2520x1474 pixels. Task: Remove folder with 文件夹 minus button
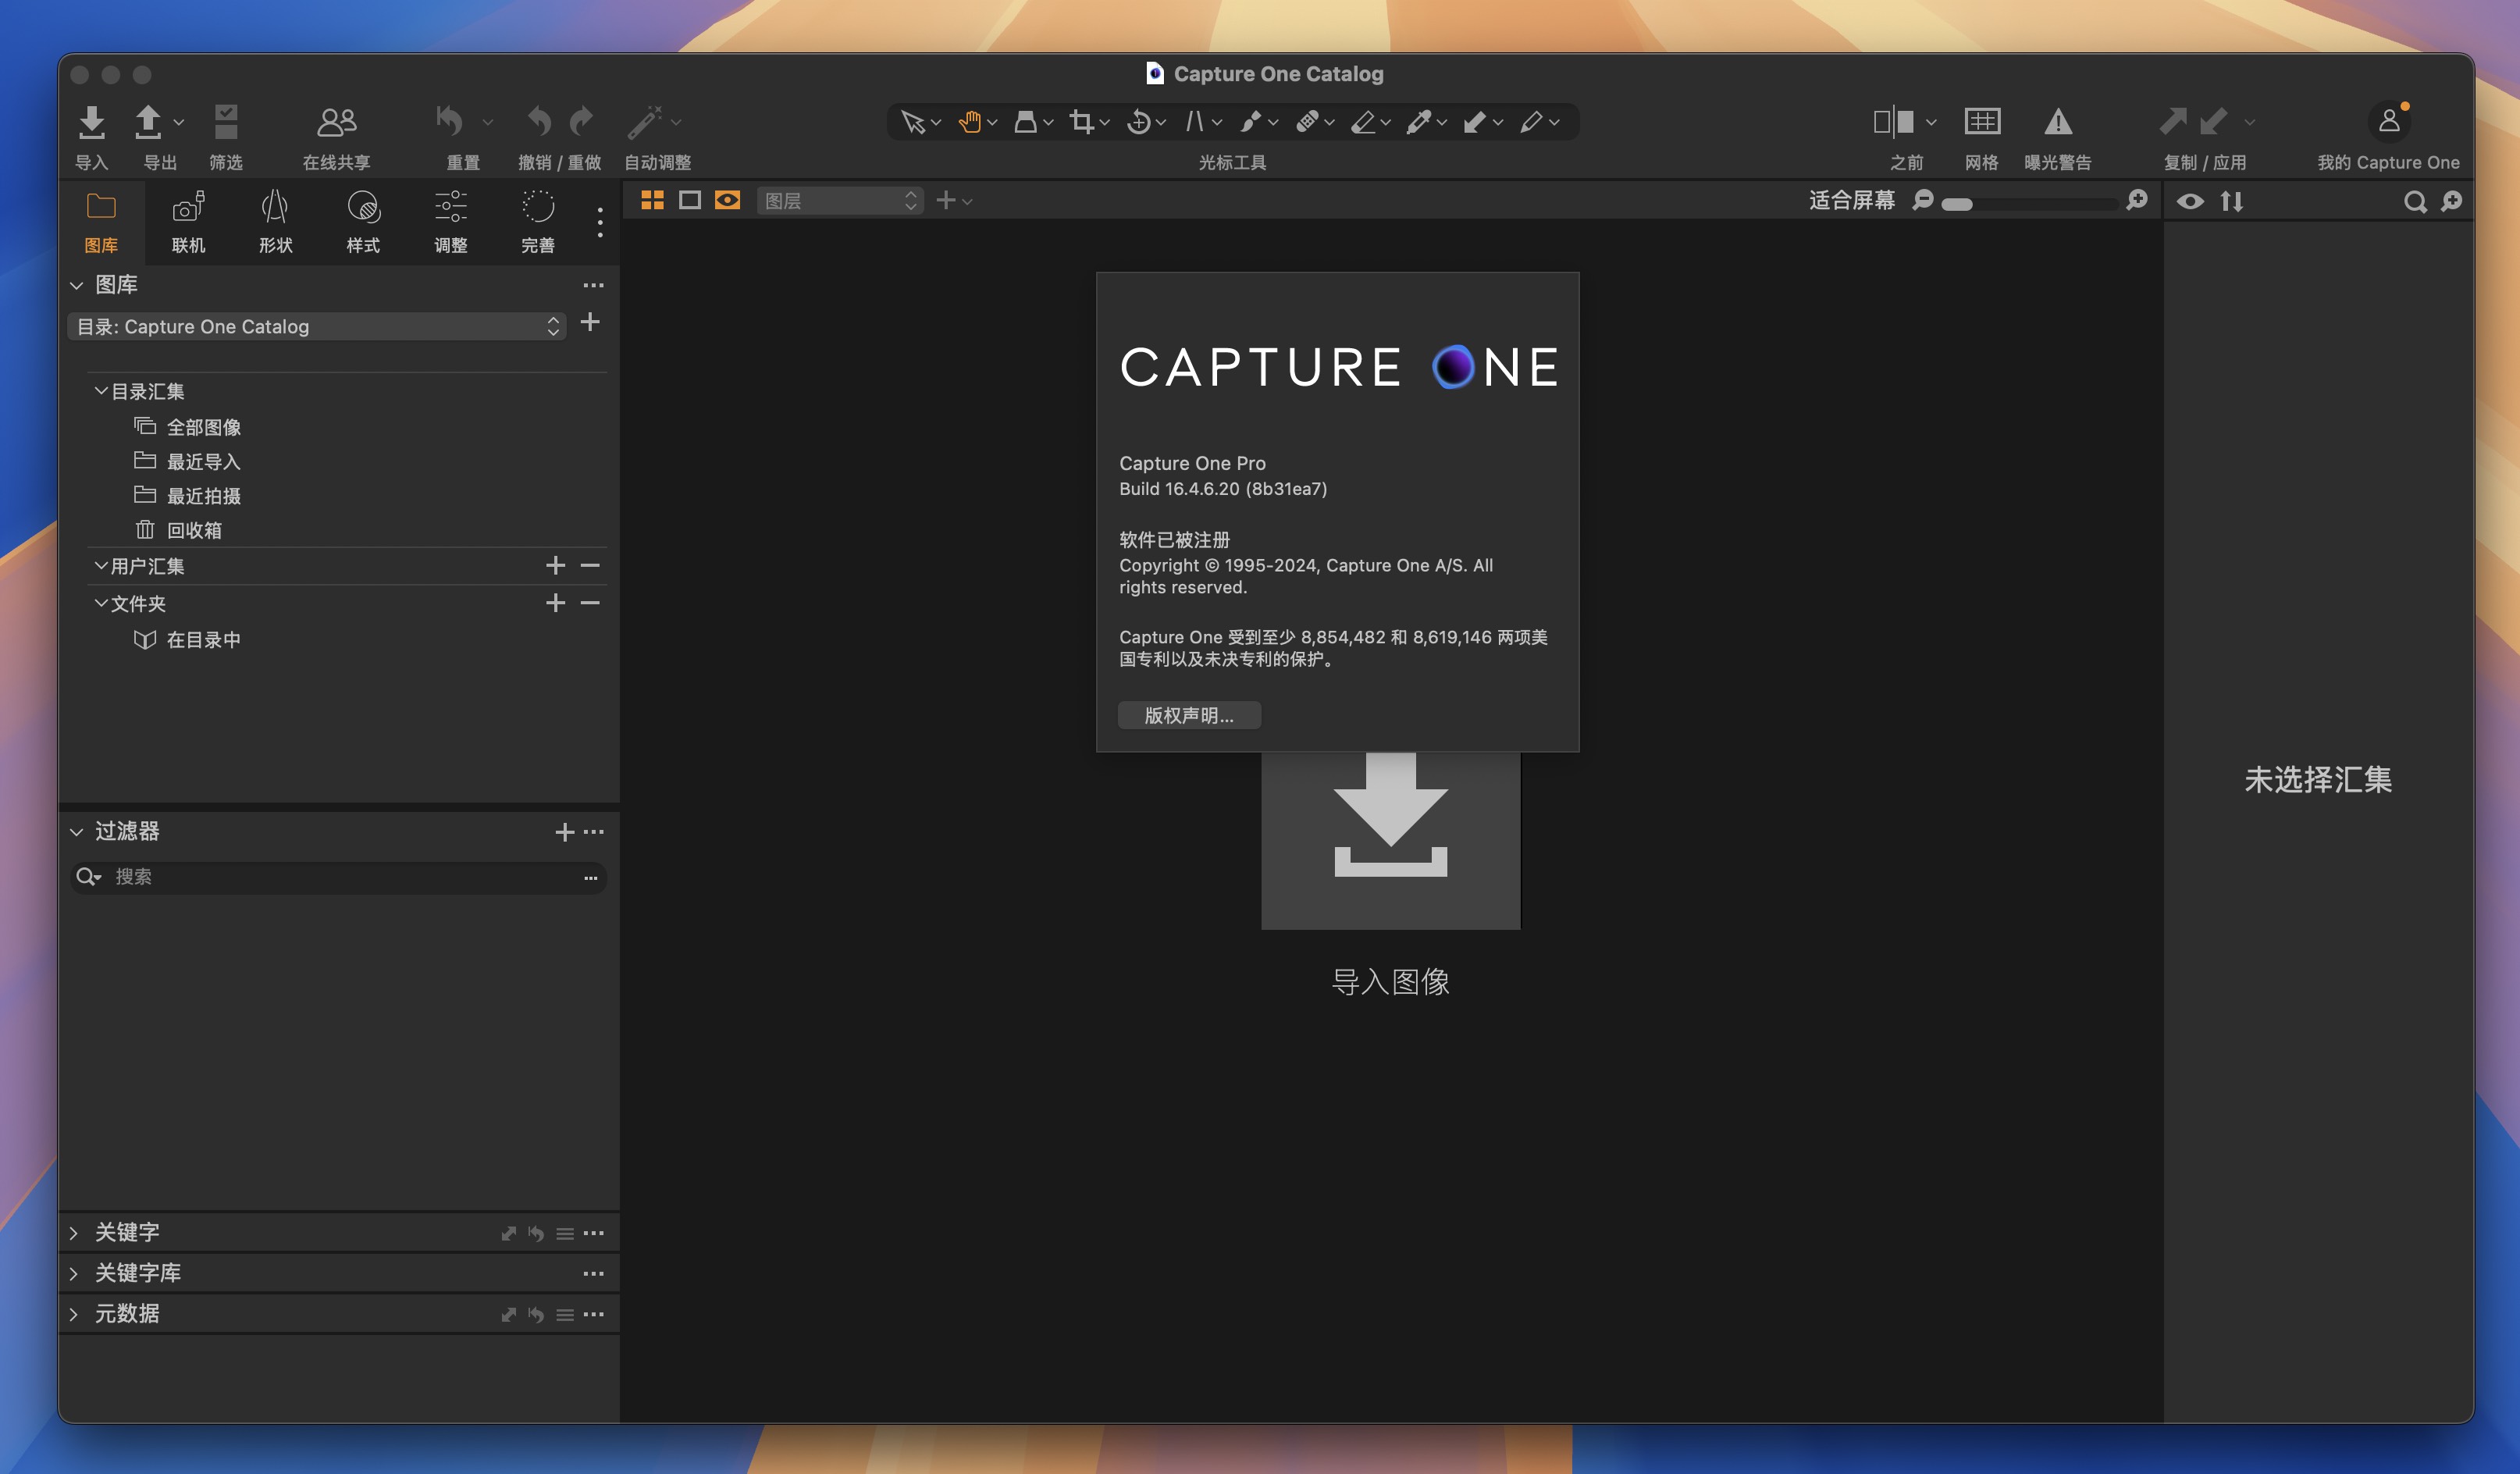pos(590,603)
